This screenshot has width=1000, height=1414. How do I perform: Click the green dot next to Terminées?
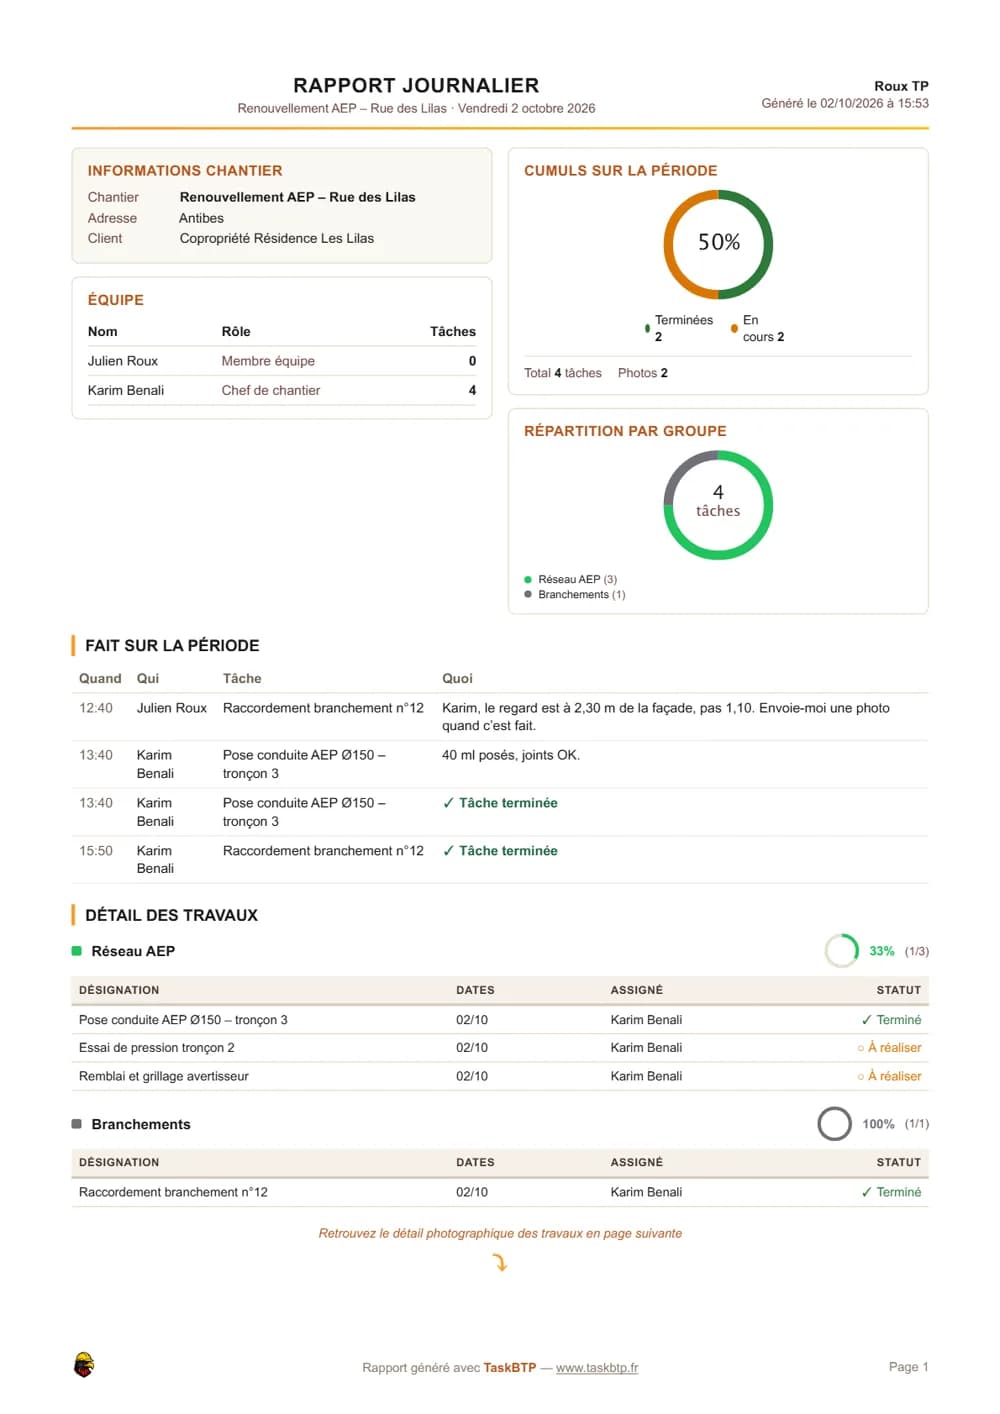tap(648, 328)
